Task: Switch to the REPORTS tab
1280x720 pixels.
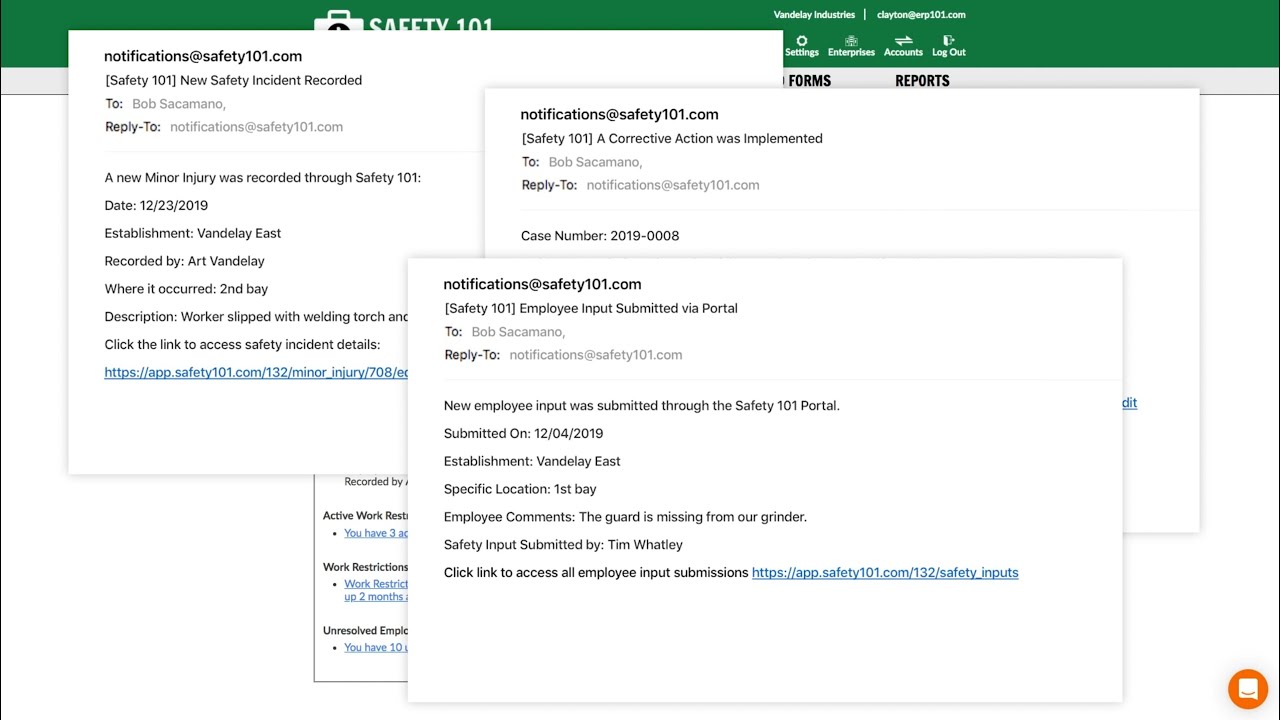Action: point(922,81)
